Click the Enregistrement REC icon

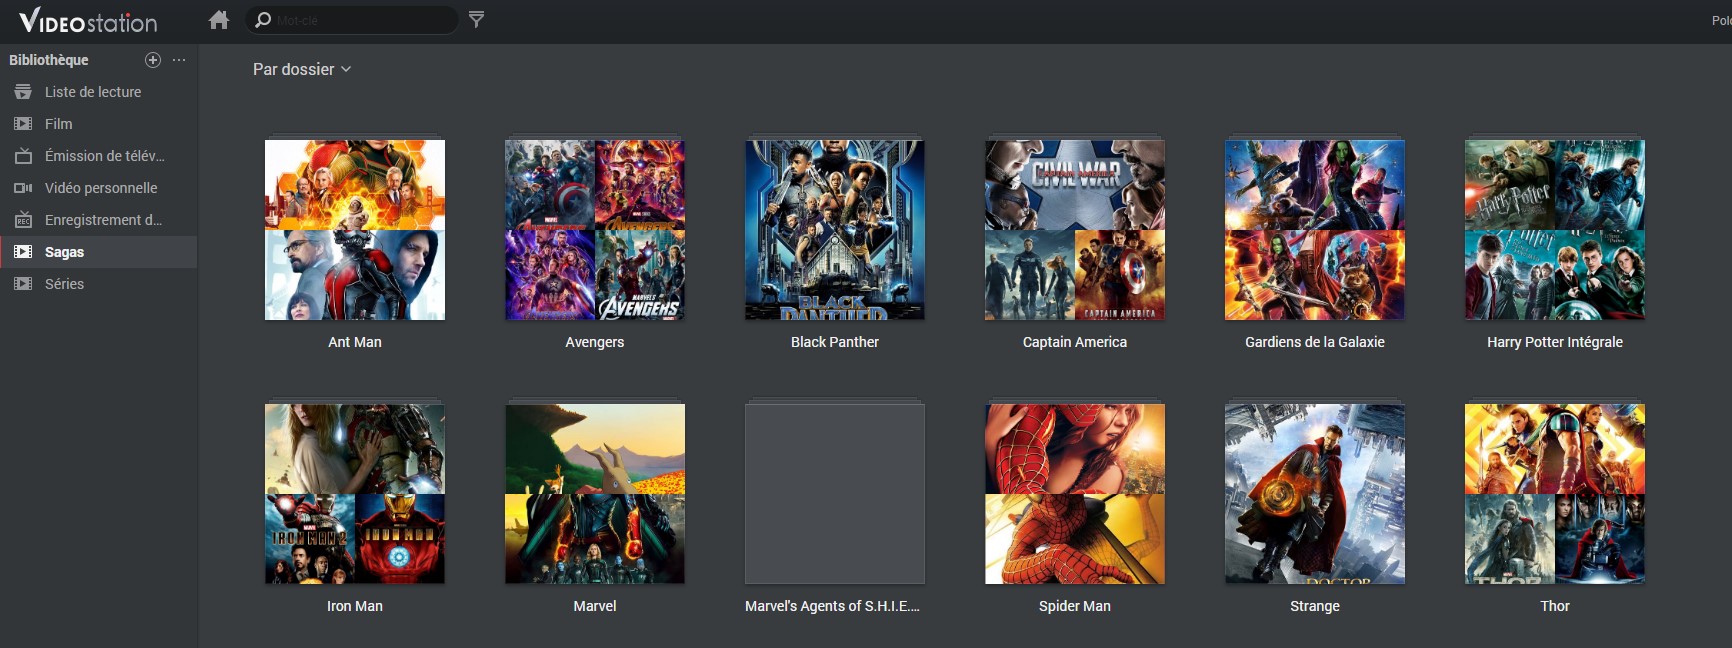coord(23,220)
